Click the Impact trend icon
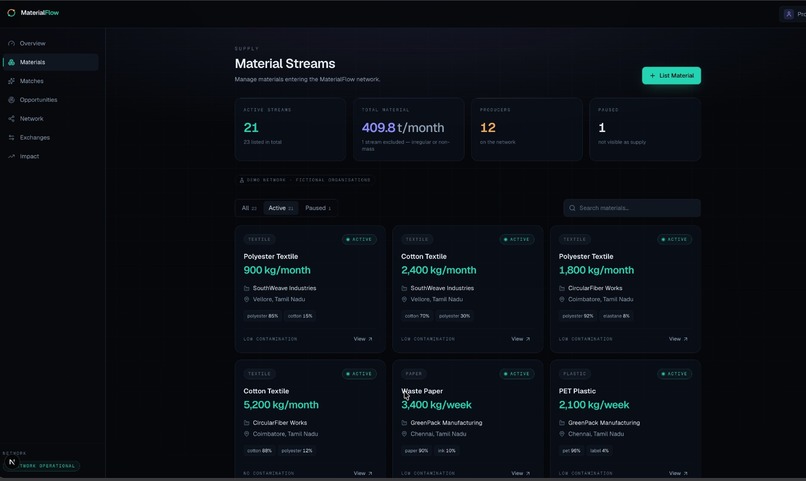Screen dimensions: 806x481 (x=11, y=156)
